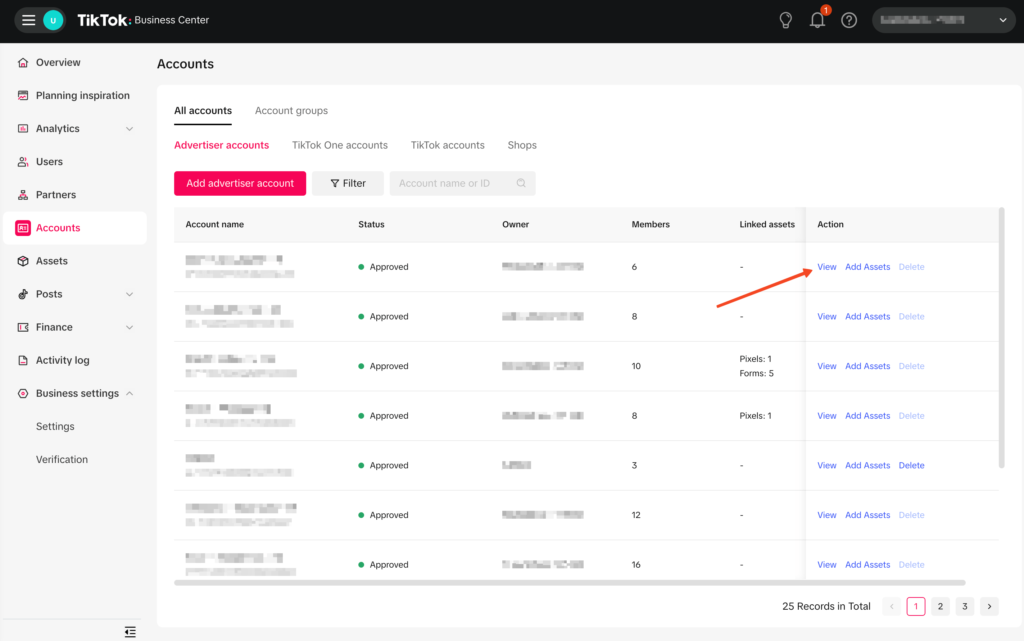This screenshot has width=1024, height=641.
Task: Switch to the Shops tab
Action: tap(522, 145)
